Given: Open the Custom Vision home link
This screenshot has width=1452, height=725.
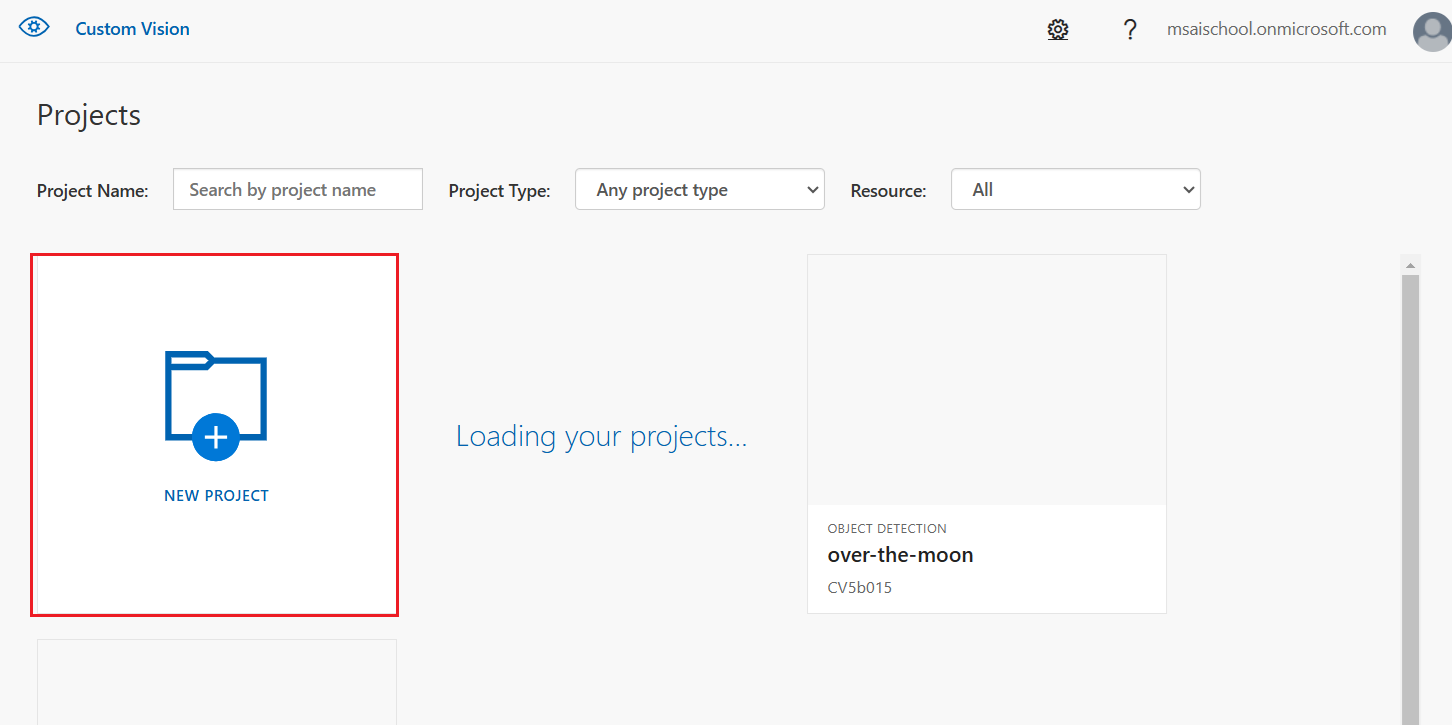Looking at the screenshot, I should tap(132, 29).
